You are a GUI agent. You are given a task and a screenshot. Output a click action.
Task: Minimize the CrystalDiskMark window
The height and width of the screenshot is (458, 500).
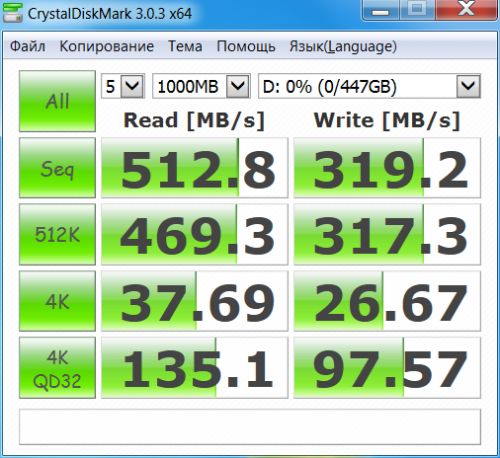point(380,10)
